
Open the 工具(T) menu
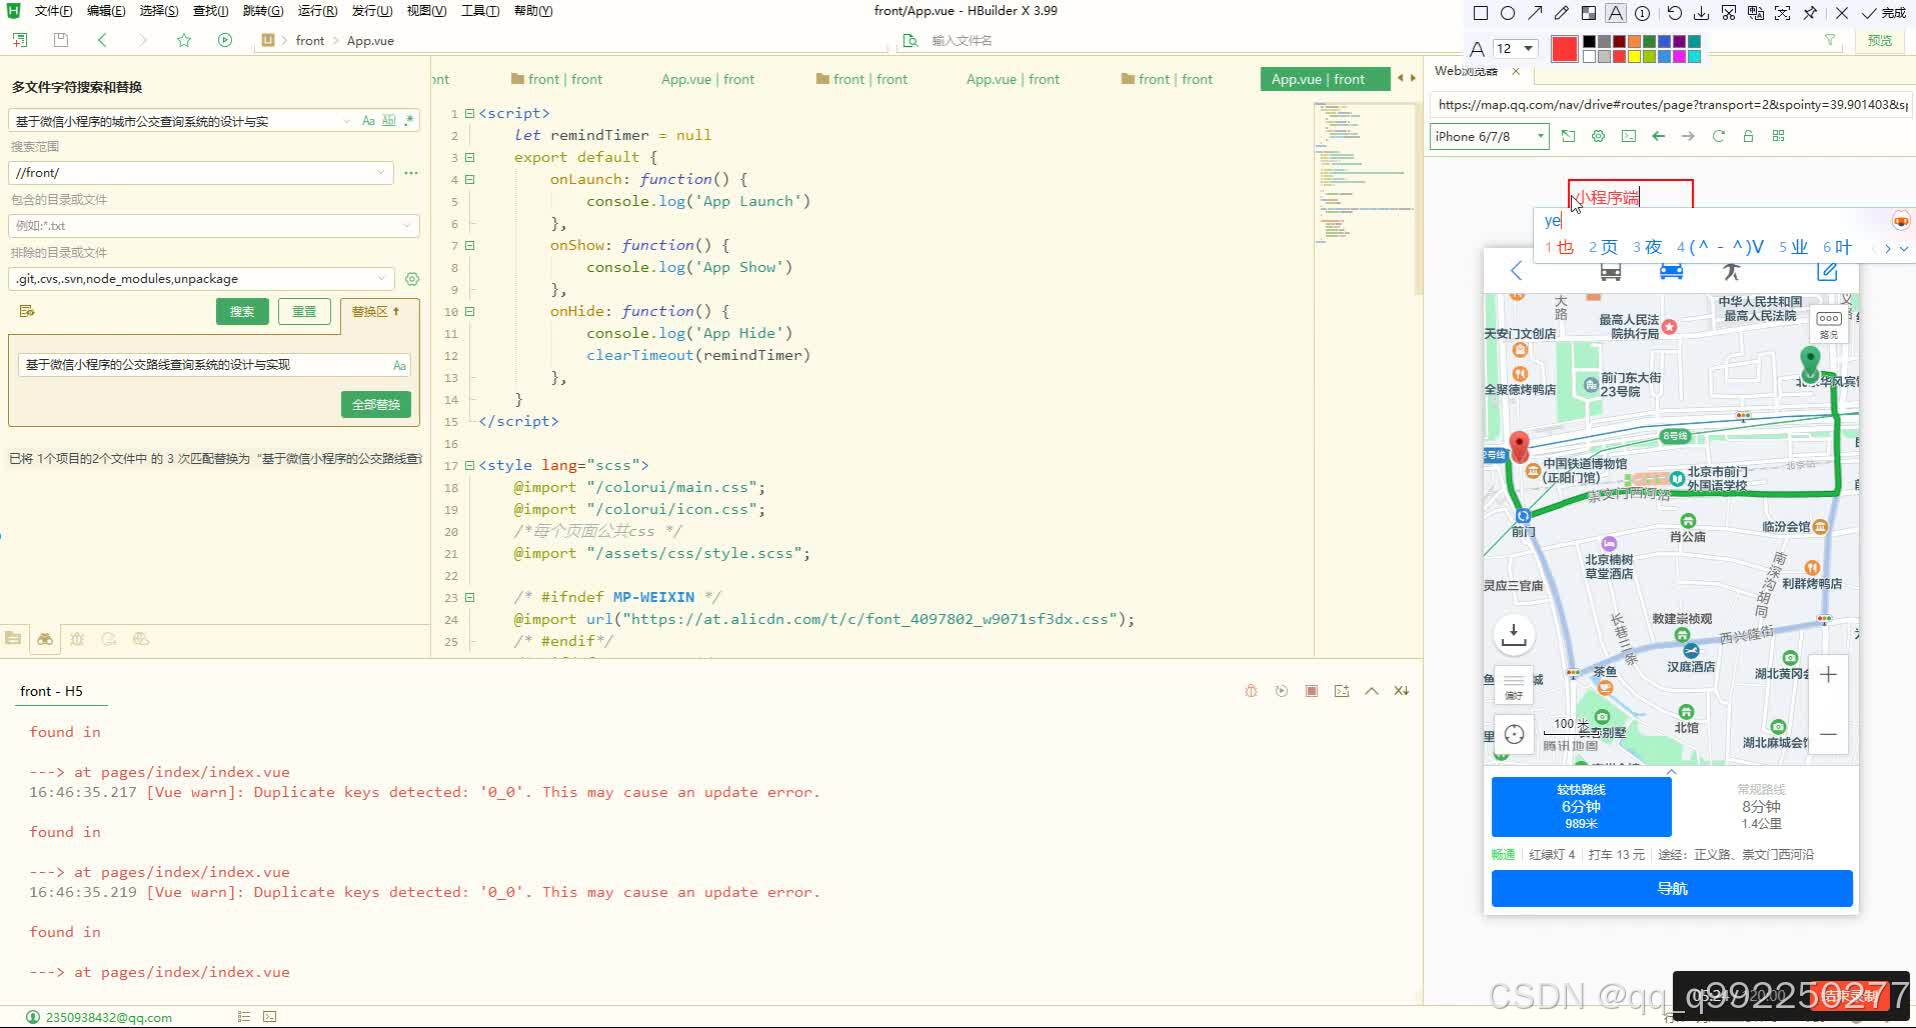[x=480, y=11]
